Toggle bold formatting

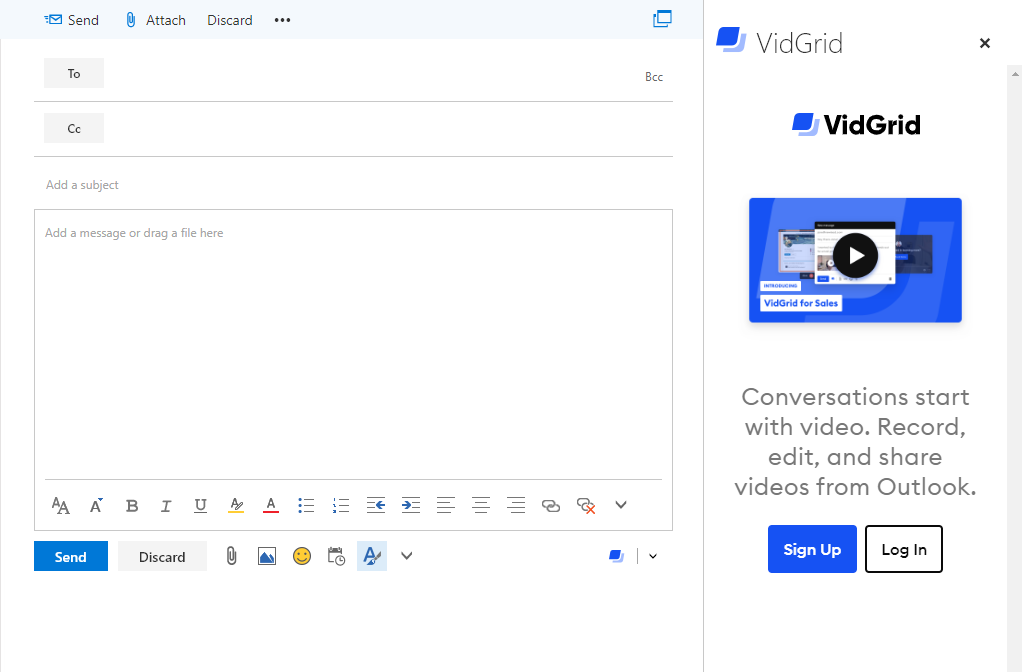(x=132, y=506)
